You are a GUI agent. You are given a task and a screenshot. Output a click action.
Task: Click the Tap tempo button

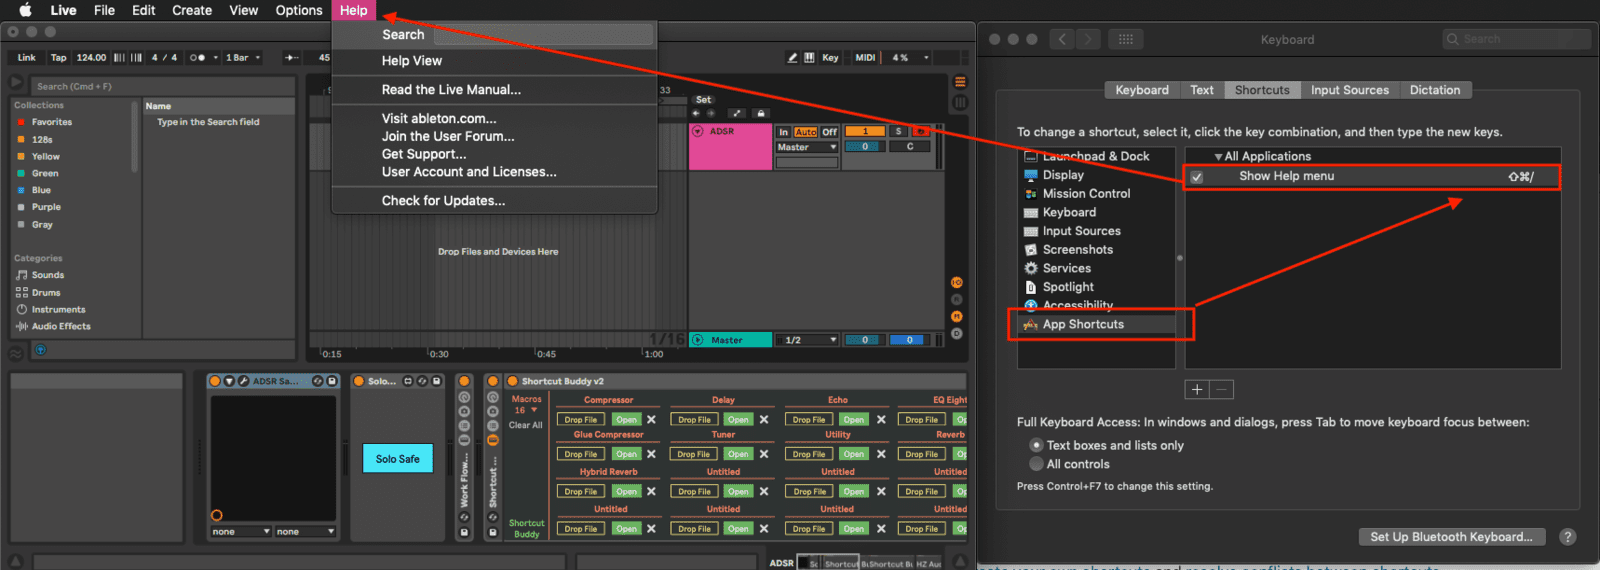(59, 58)
